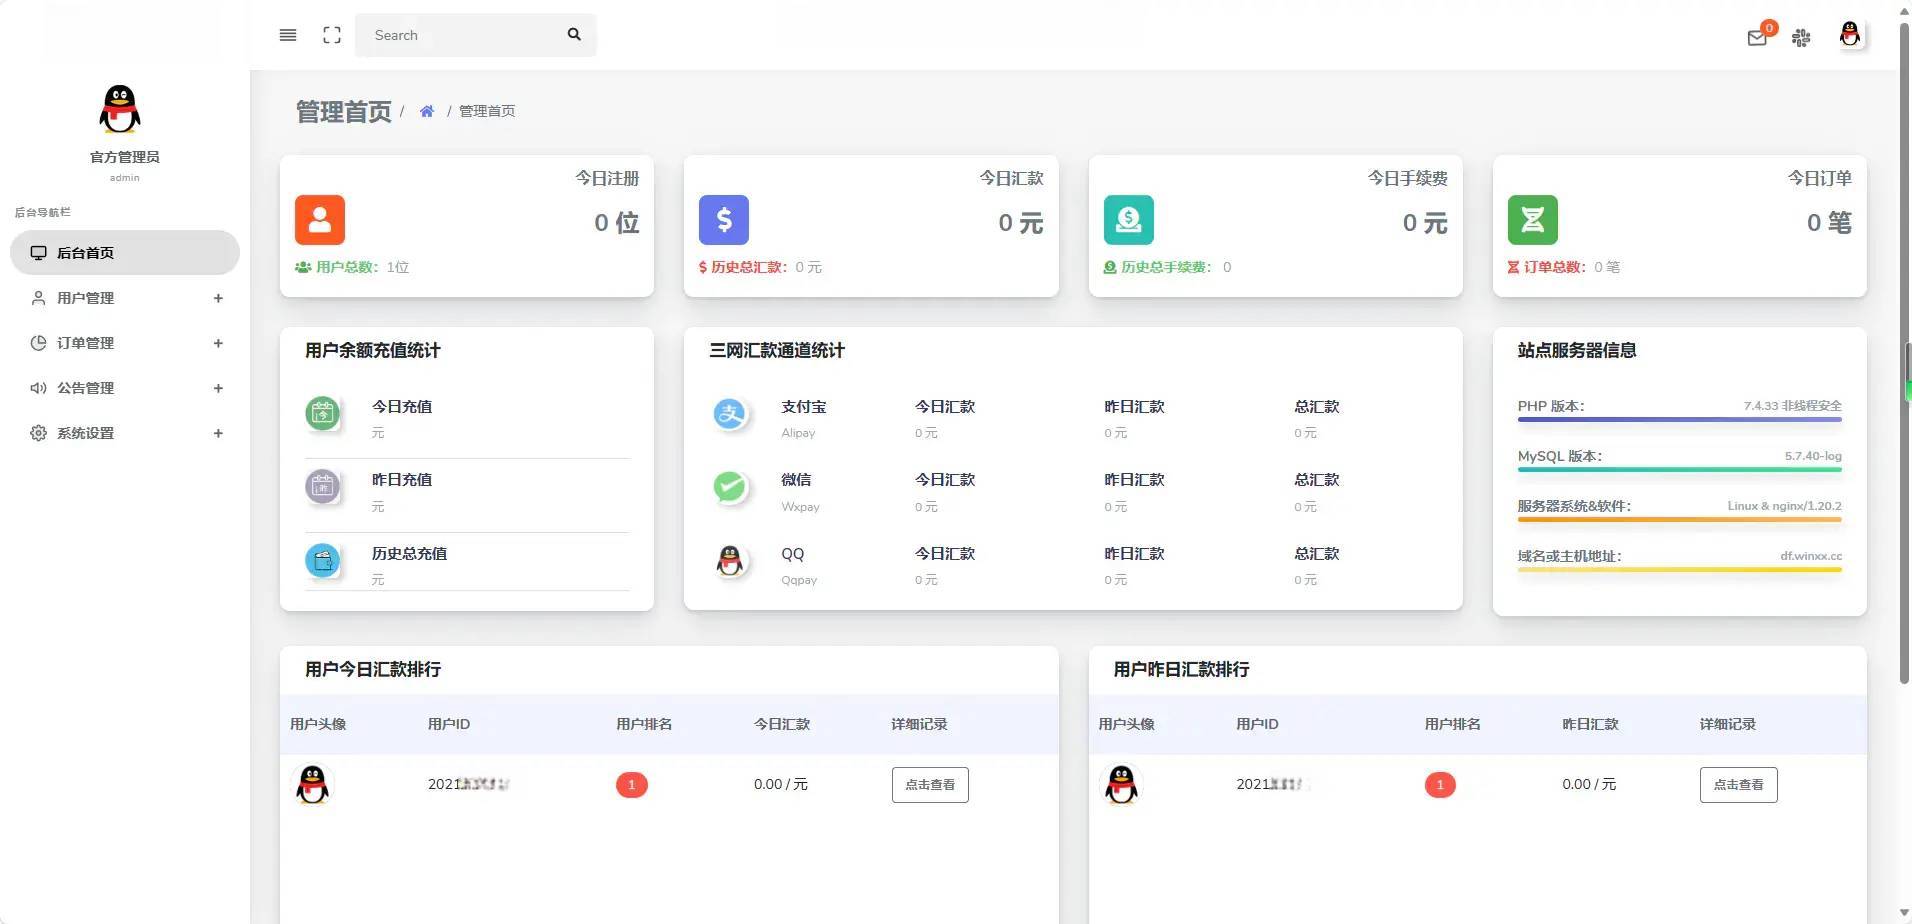The width and height of the screenshot is (1912, 924).
Task: Click 点击查看 in yesterday's payment ranking
Action: [x=1738, y=784]
